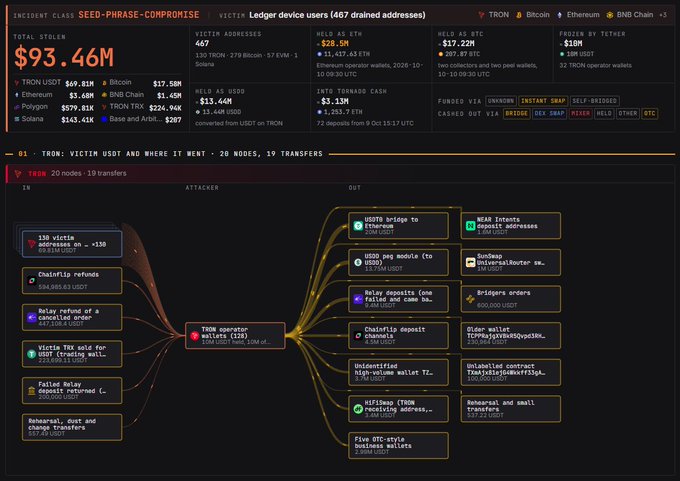The width and height of the screenshot is (680, 481).
Task: Click the SunSwap UniversalRouter node icon
Action: click(471, 262)
